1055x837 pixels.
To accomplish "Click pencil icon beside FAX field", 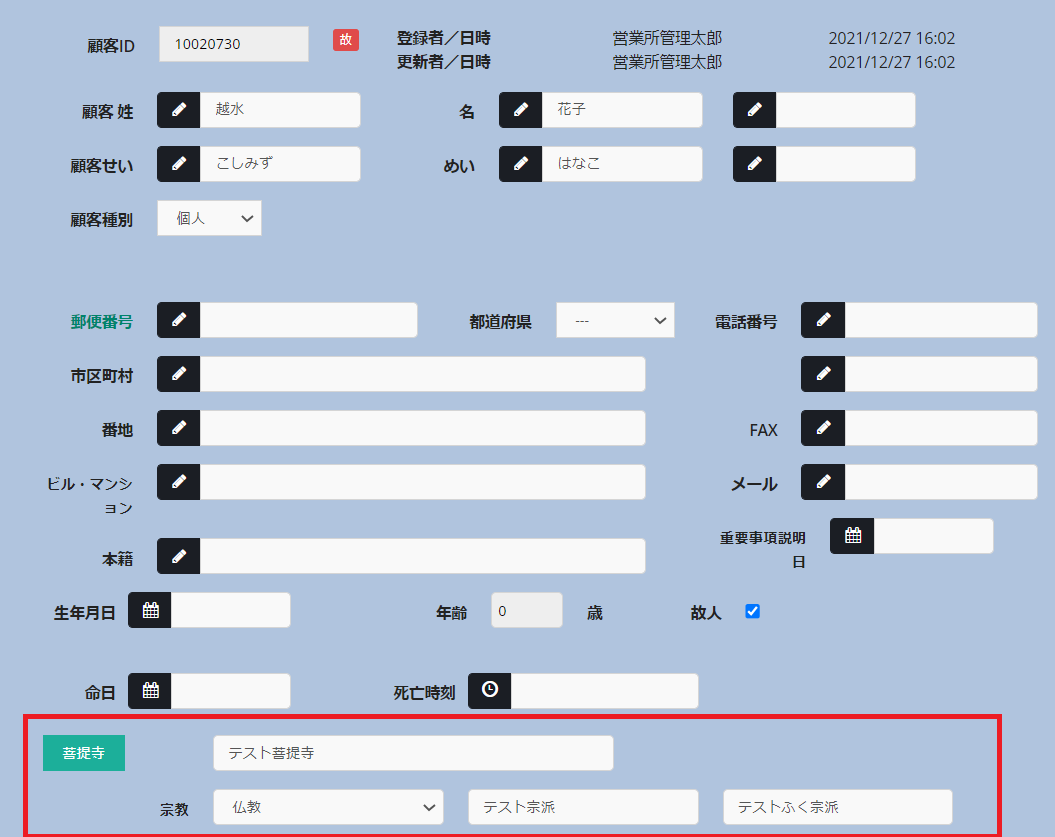I will coord(823,428).
